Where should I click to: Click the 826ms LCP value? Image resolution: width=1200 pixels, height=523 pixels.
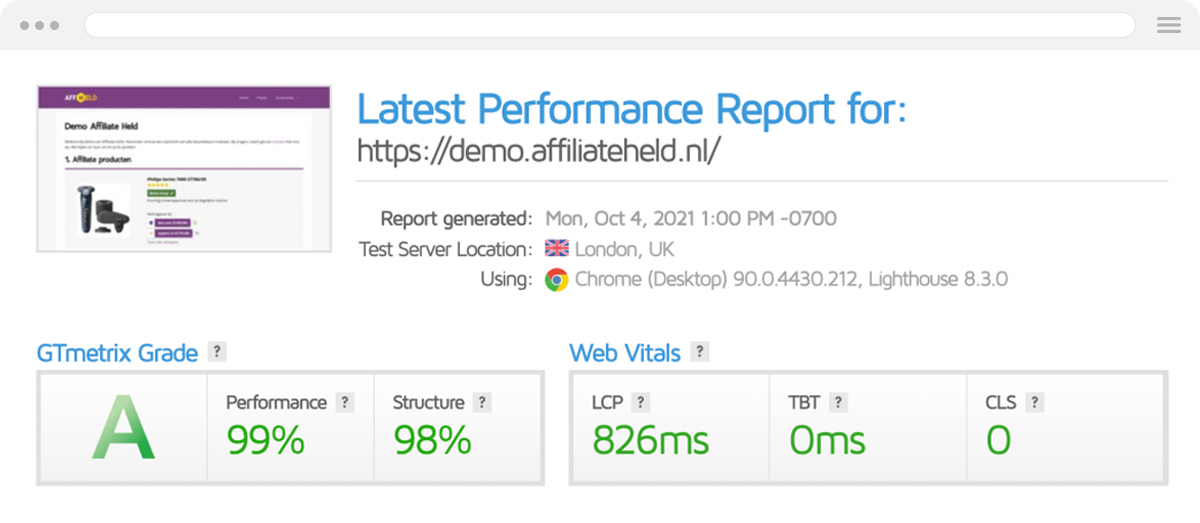650,440
